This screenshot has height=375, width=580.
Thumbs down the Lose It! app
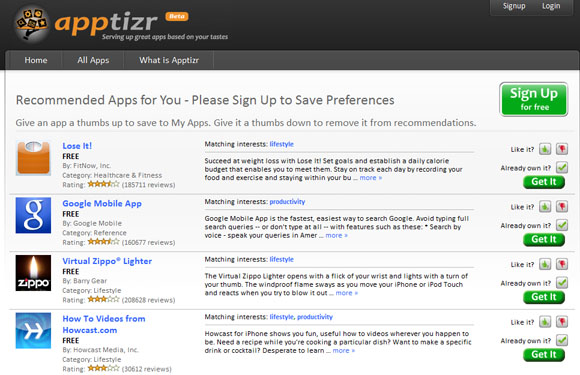click(562, 149)
